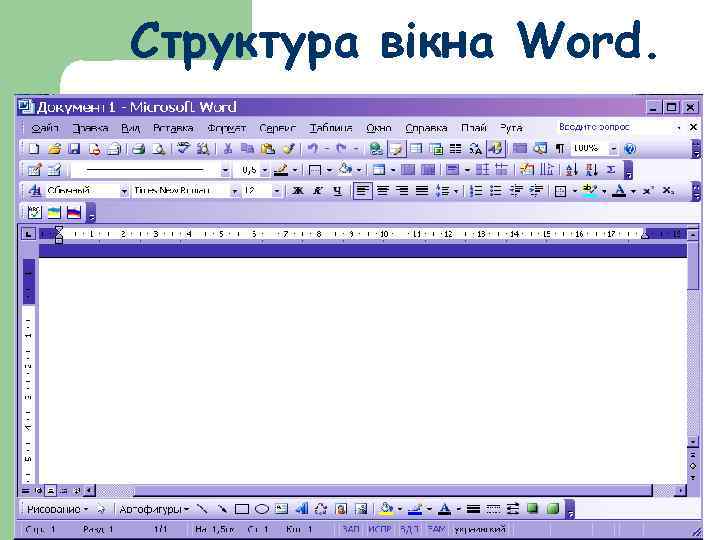Viewport: 720px width, 540px height.
Task: Click the horizontal scrollbar right arrow
Action: (x=681, y=491)
